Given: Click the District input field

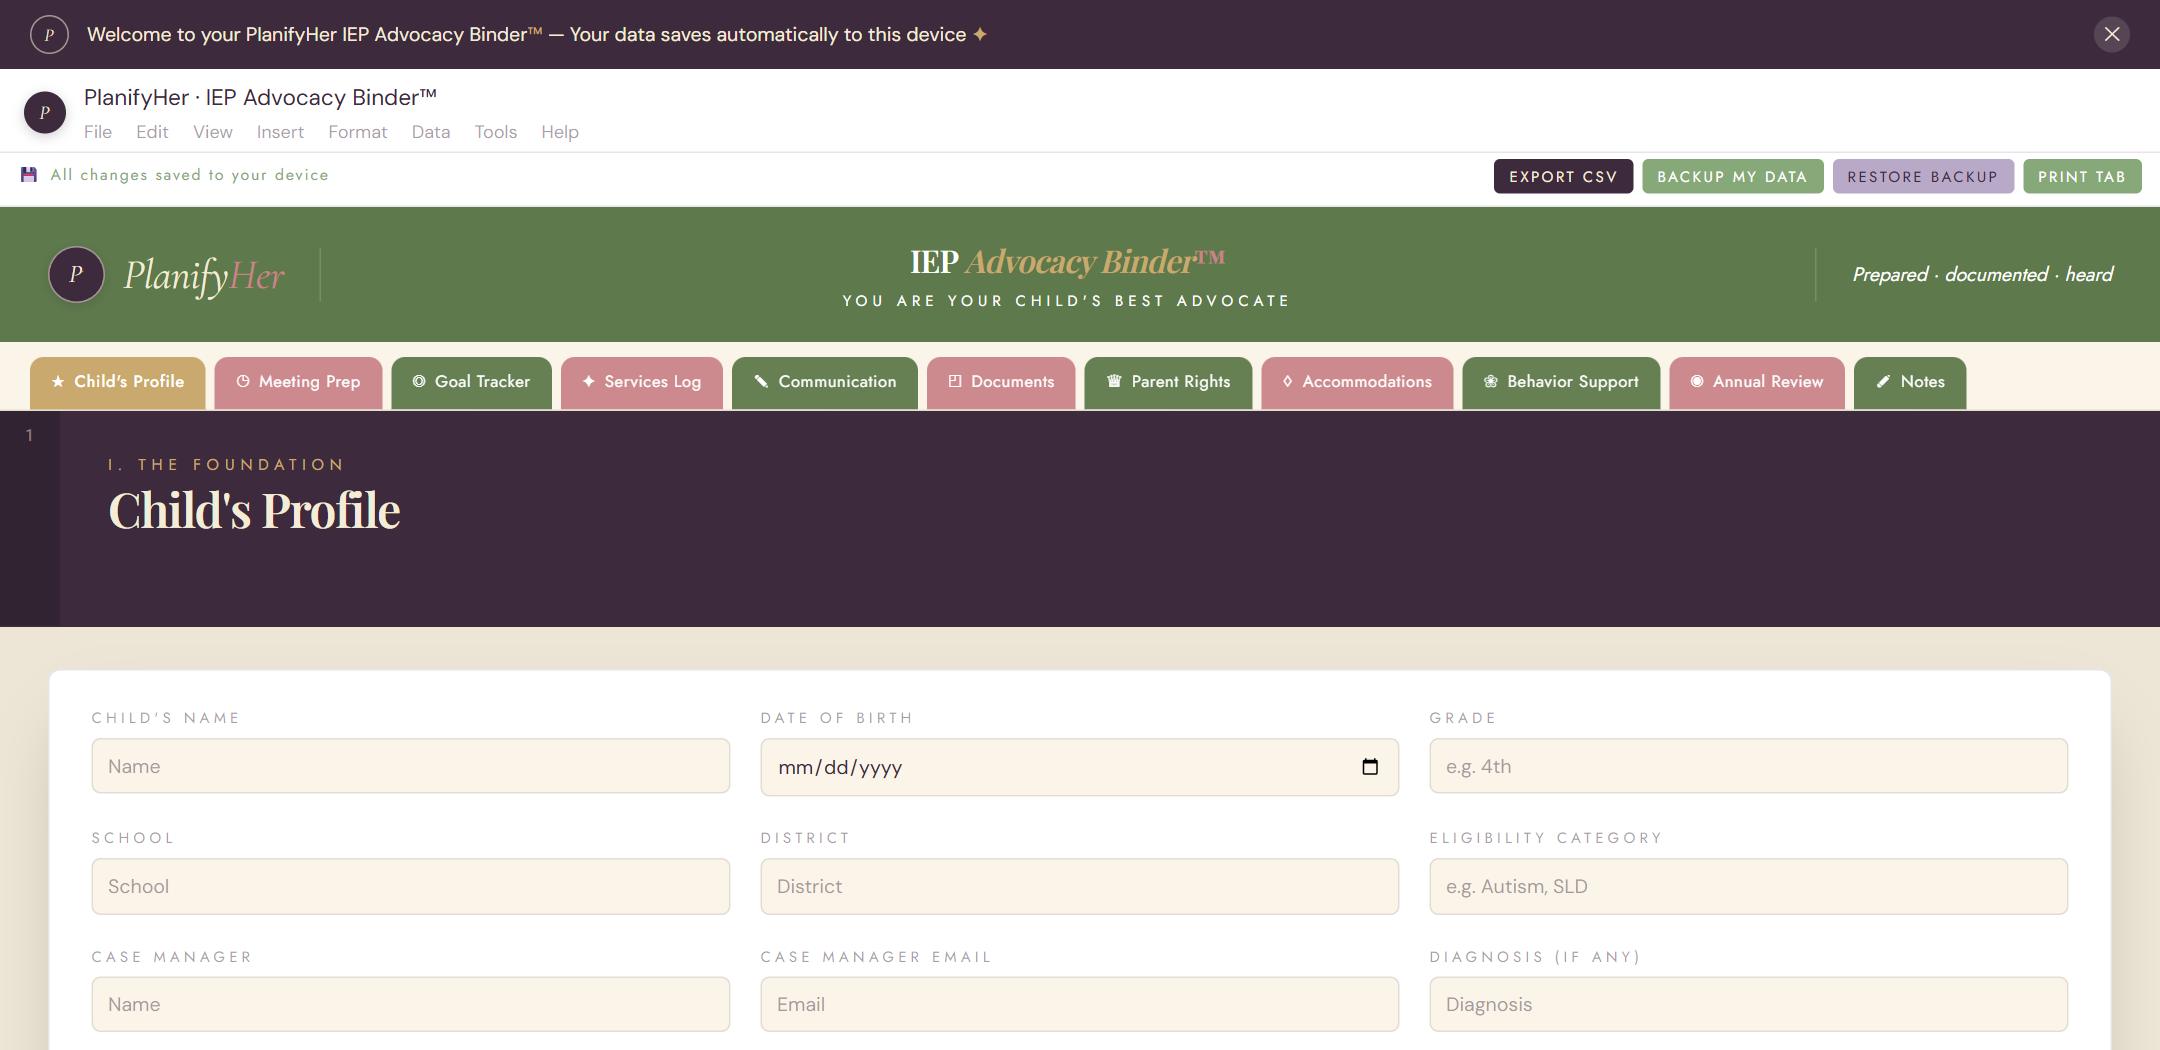Looking at the screenshot, I should (1079, 886).
